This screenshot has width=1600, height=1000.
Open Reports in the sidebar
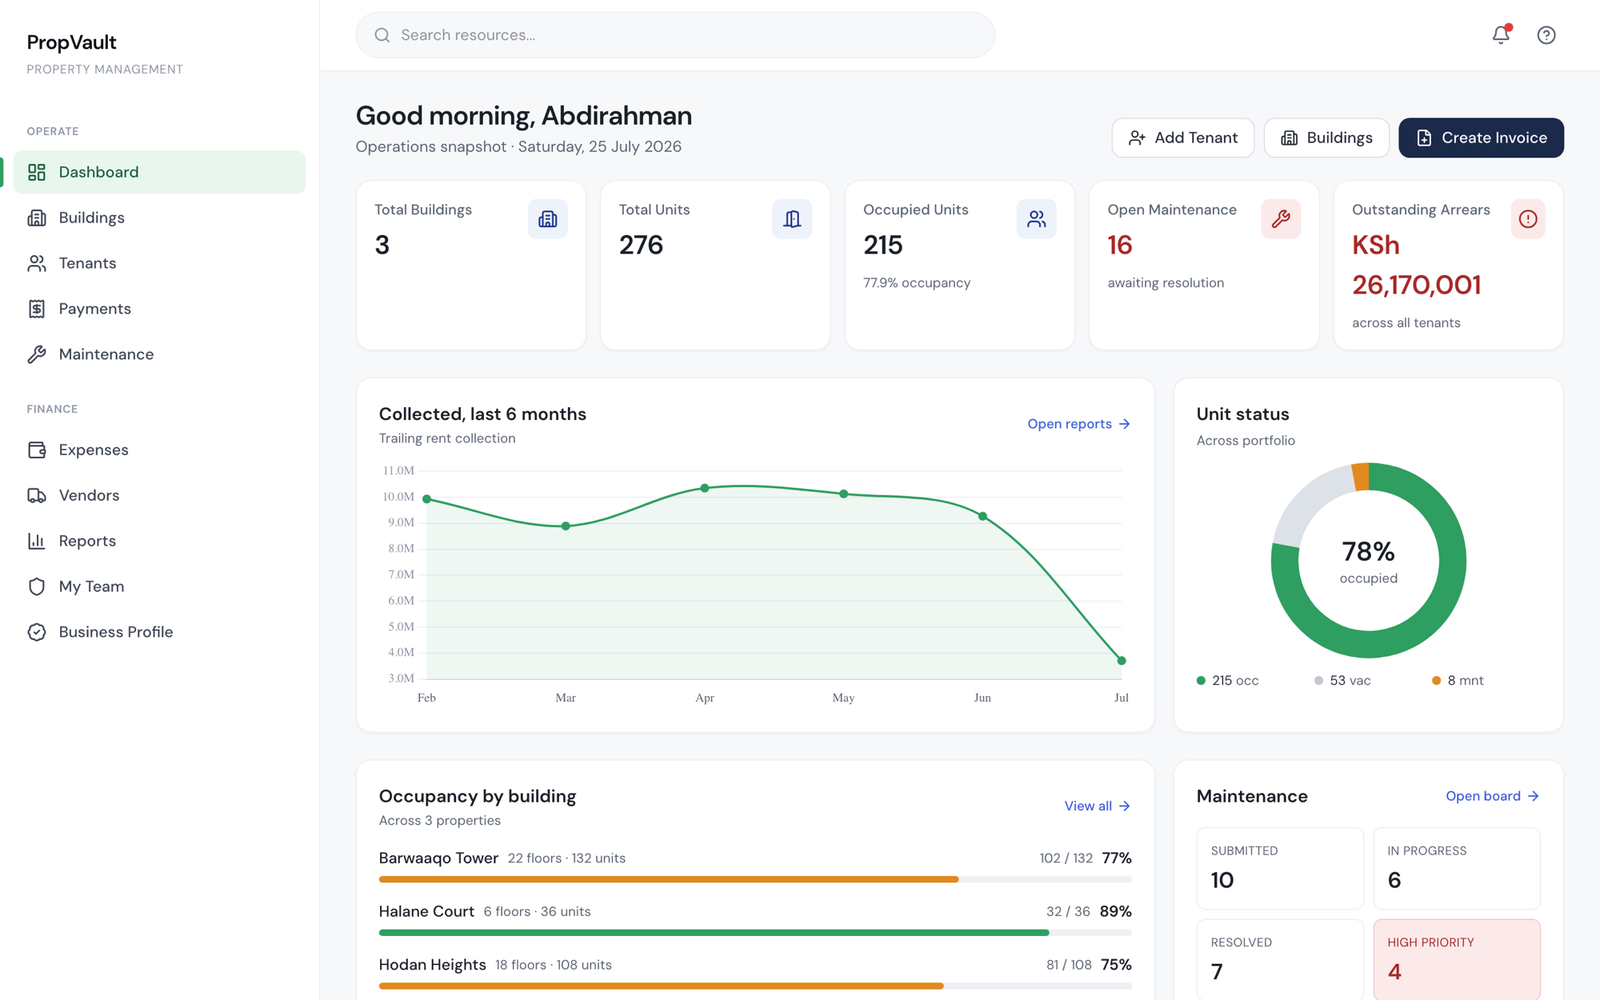pos(160,541)
